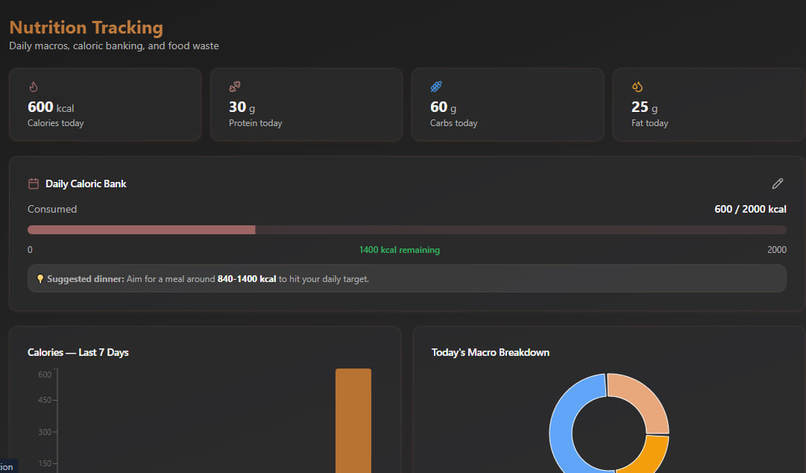Click the '60 g' carbs today value
Screen dimensions: 806x473
tap(443, 107)
